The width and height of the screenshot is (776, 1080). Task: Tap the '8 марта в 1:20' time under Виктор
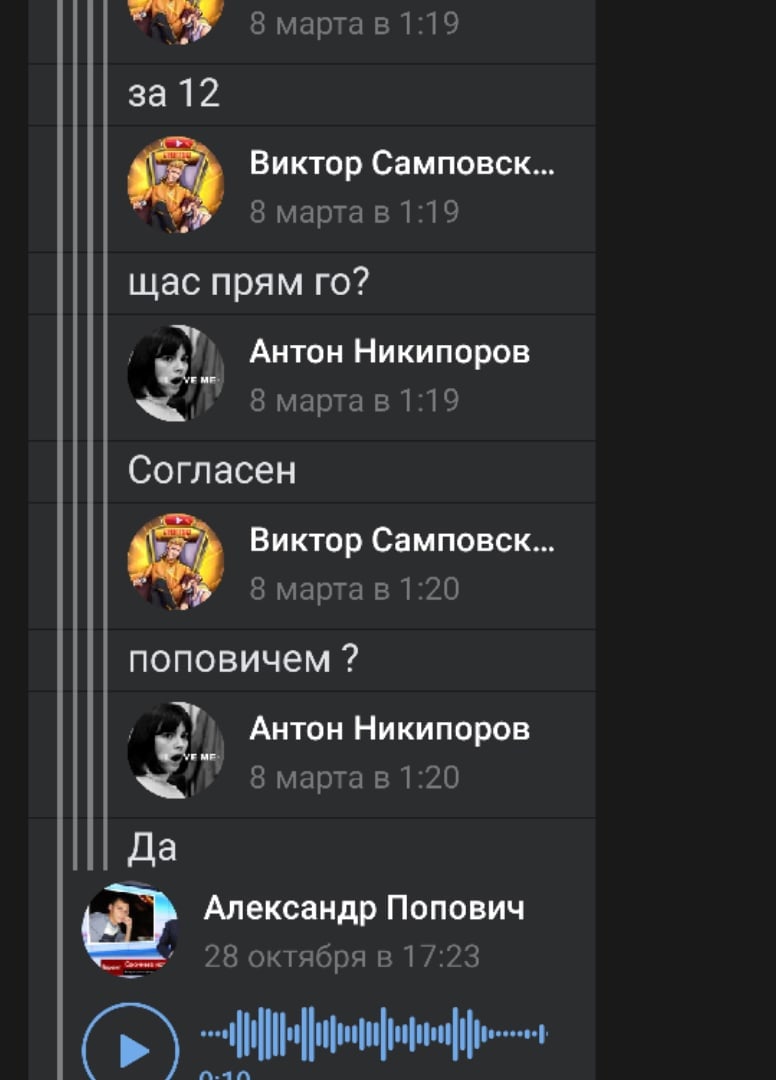[x=355, y=589]
